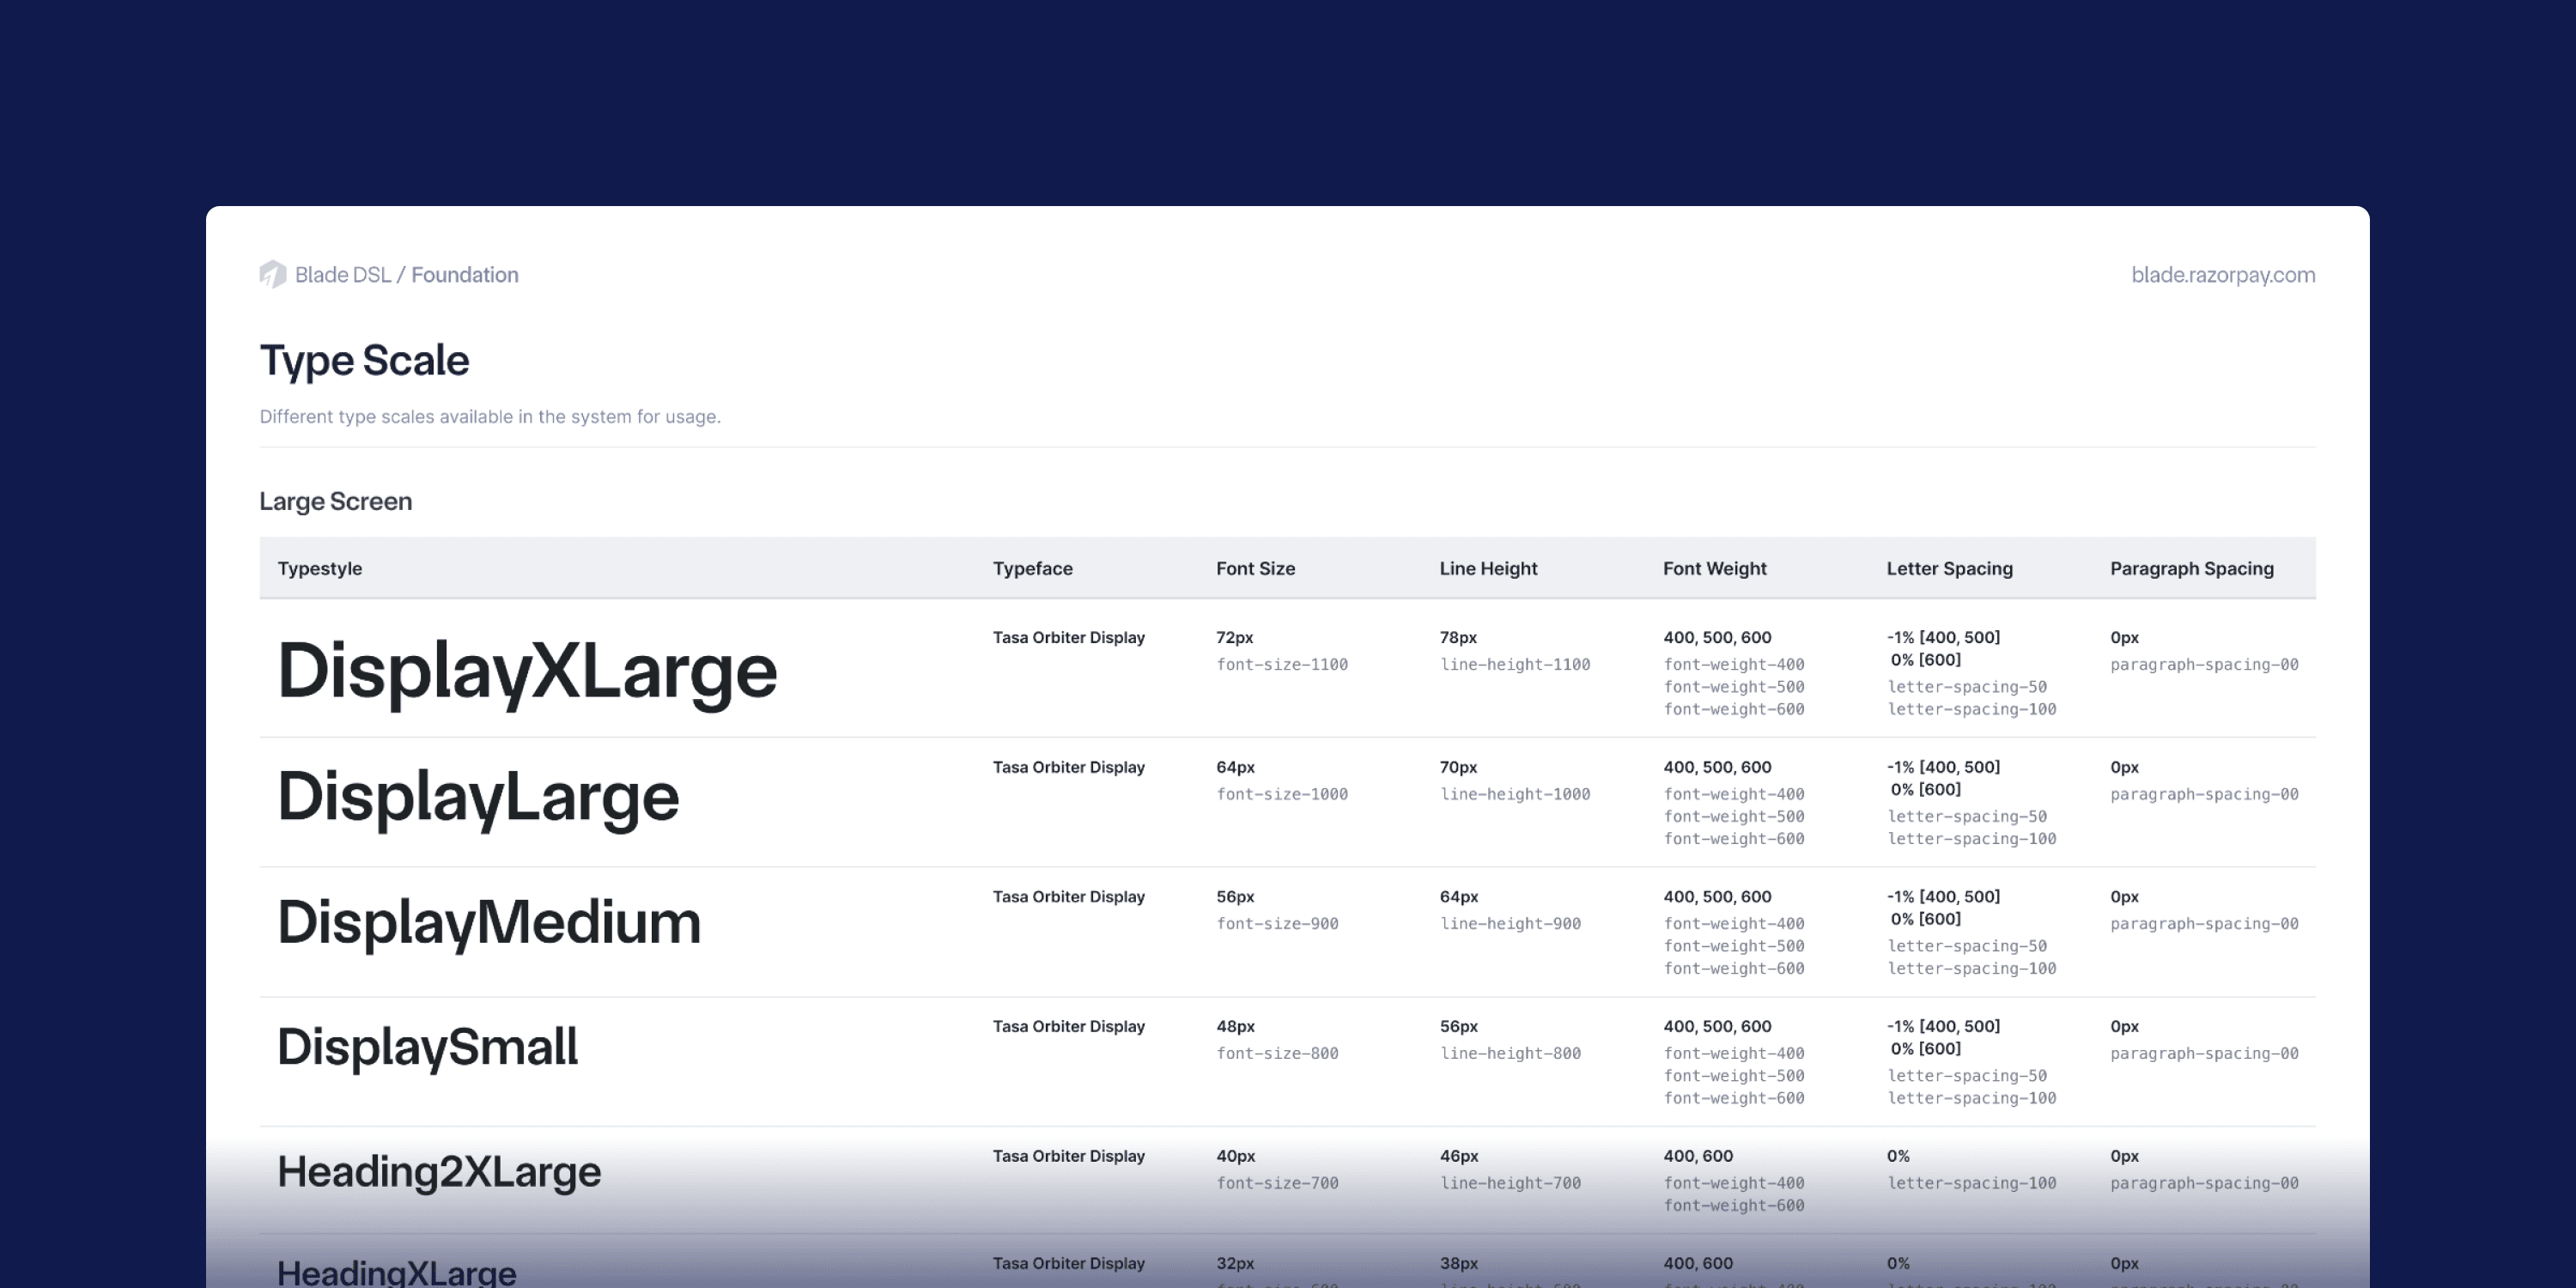Select the DisplaySmall typestyle sample
The height and width of the screenshot is (1288, 2576).
click(x=427, y=1047)
